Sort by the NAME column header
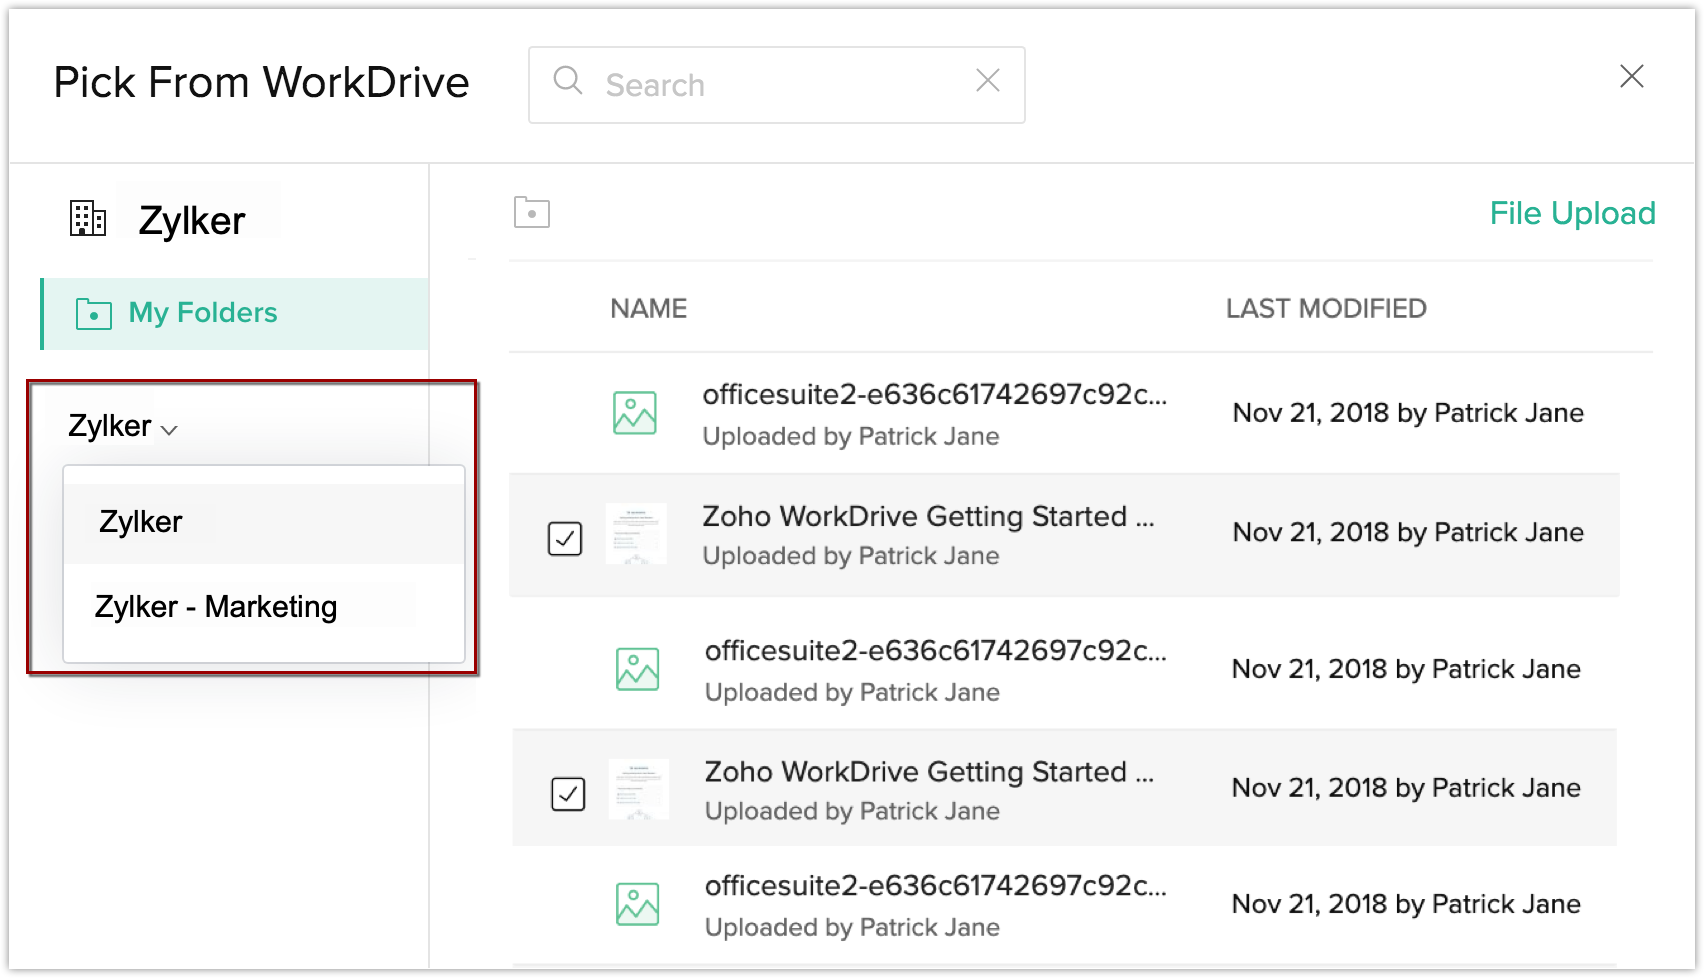 click(649, 308)
